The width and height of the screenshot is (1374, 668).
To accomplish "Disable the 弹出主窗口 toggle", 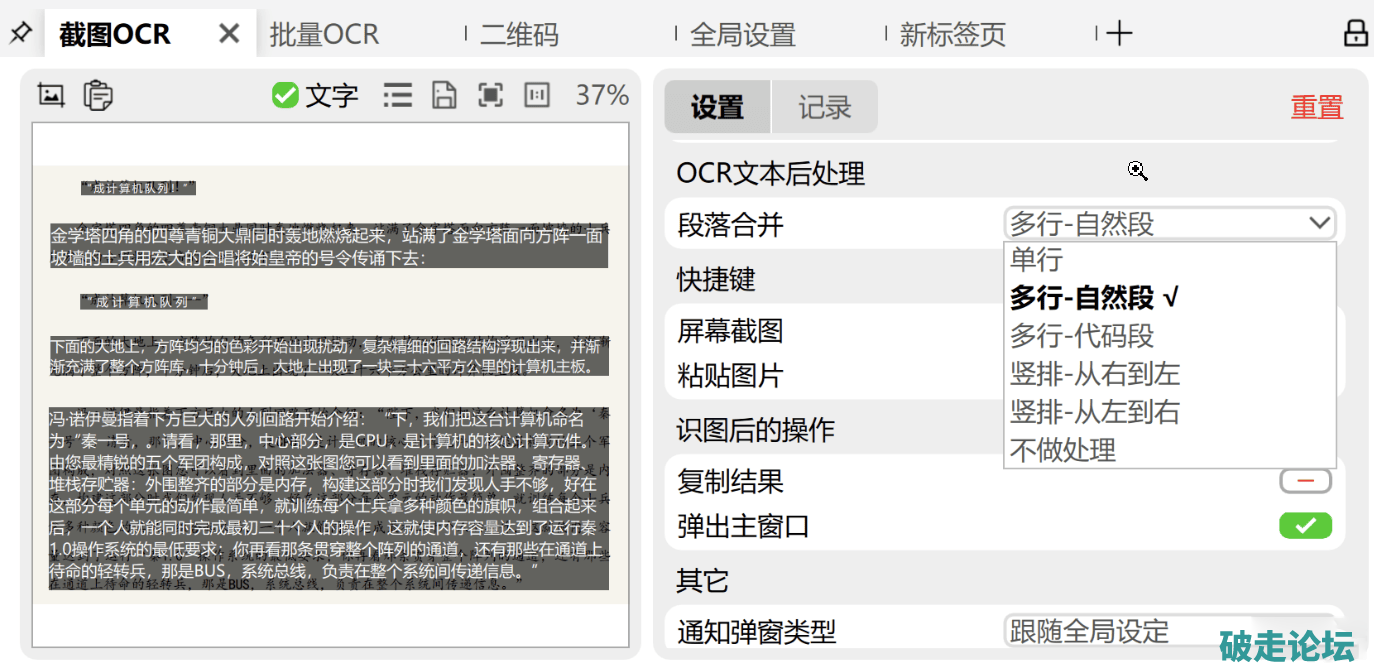I will pyautogui.click(x=1305, y=526).
